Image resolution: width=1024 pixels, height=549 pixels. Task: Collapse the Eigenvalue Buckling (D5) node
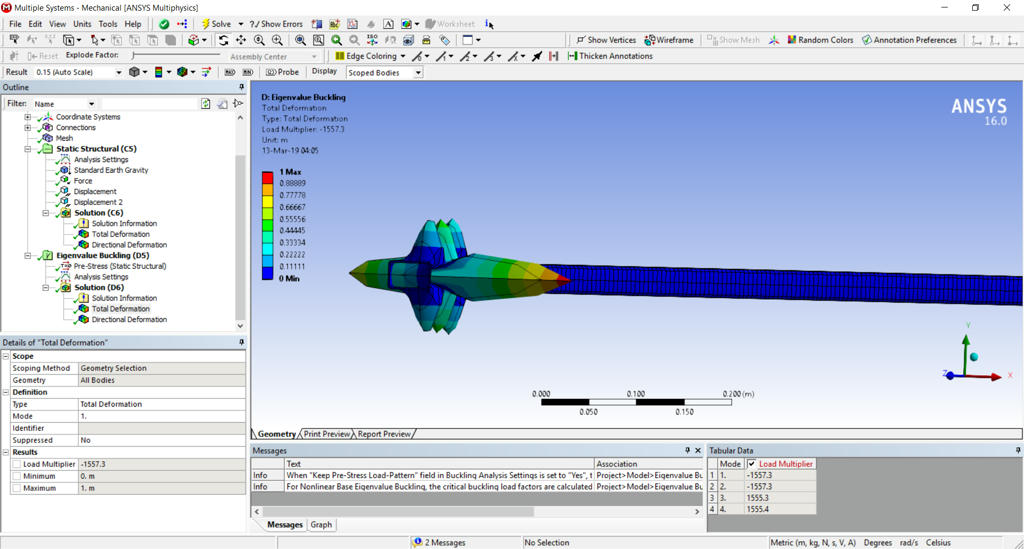(x=28, y=255)
